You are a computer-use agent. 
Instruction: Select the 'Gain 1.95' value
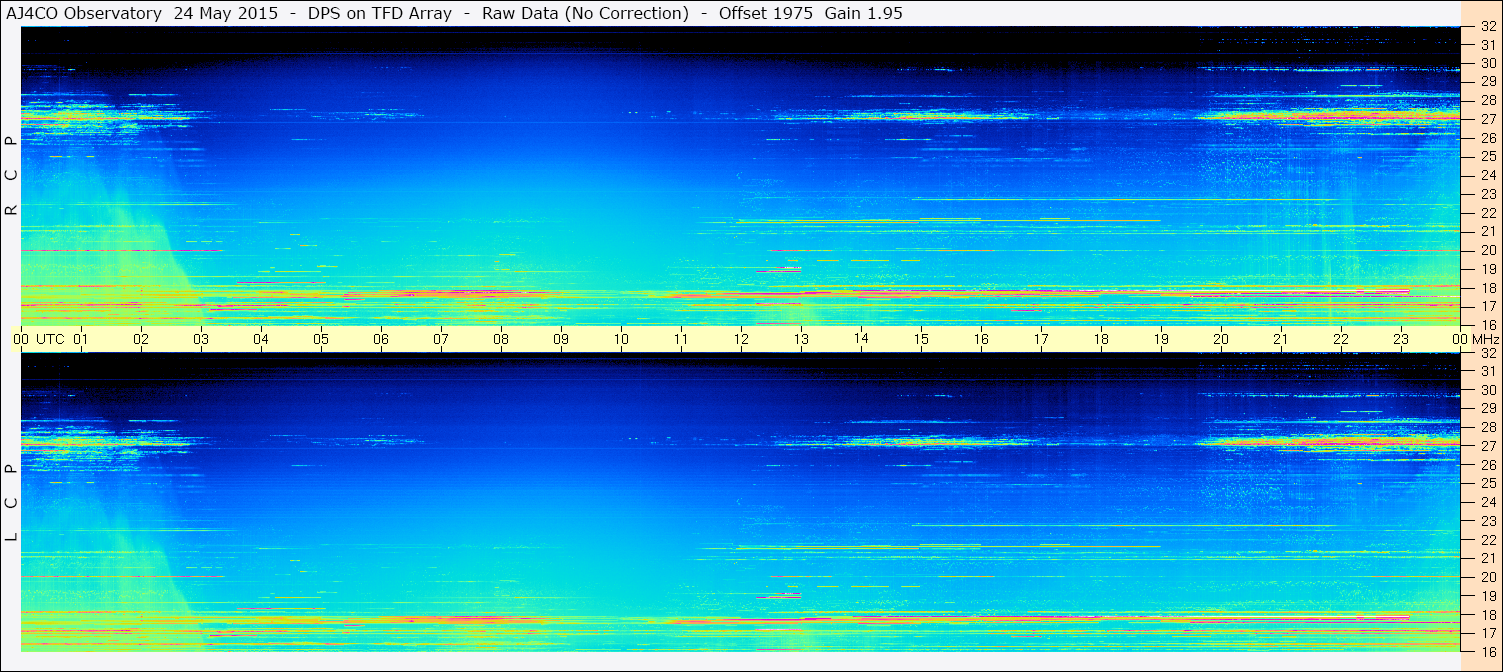pos(864,13)
